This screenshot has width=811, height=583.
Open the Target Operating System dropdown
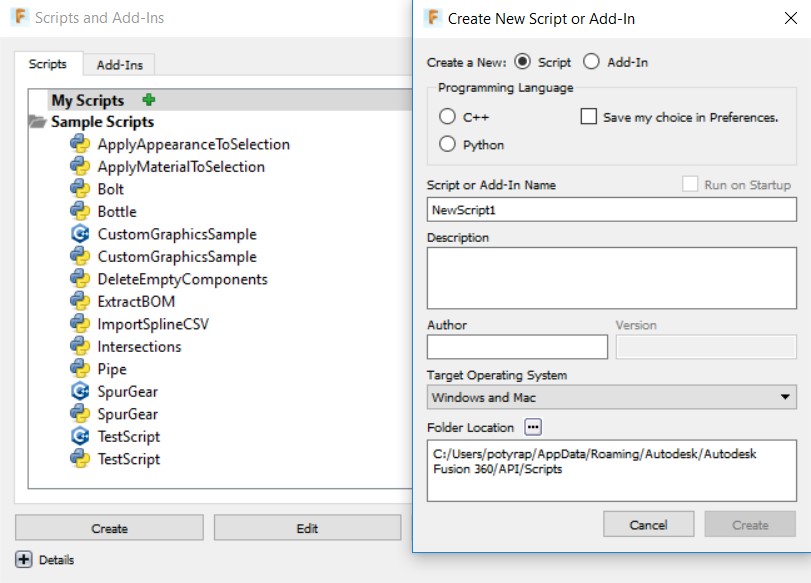pyautogui.click(x=611, y=397)
